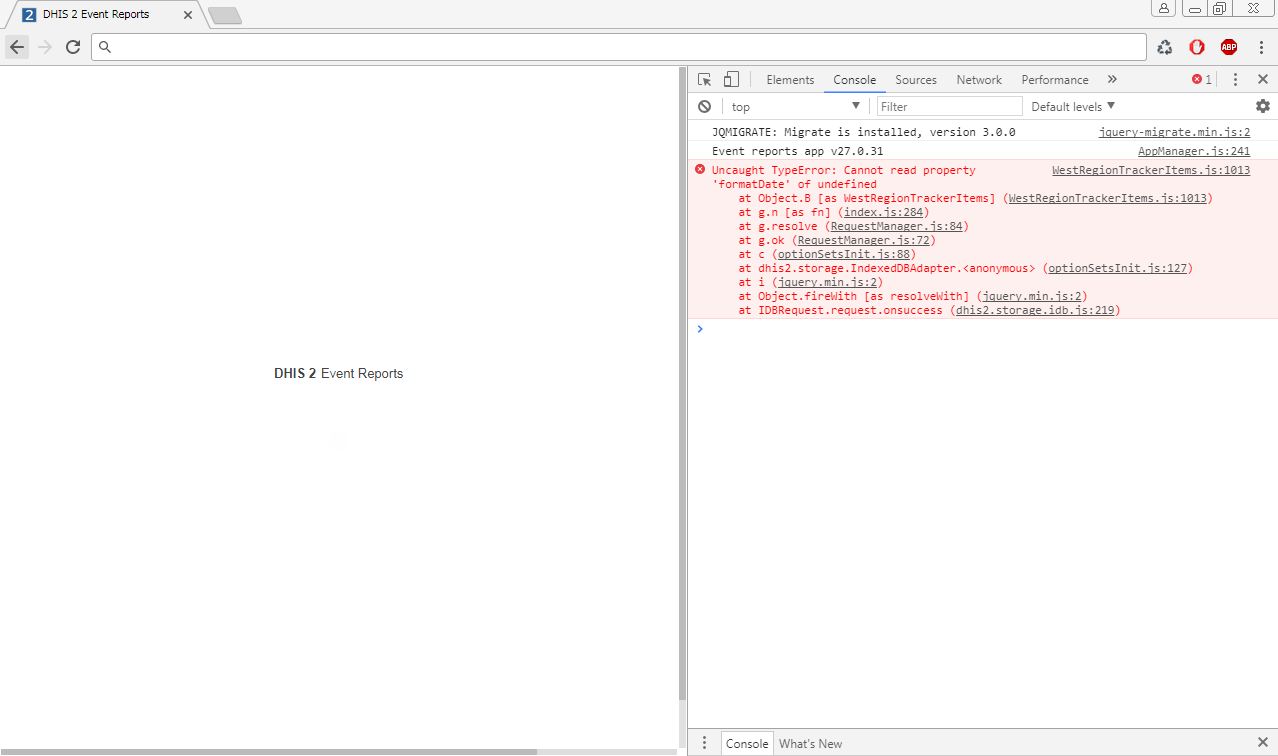
Task: Toggle the device toolbar icon
Action: pos(731,80)
